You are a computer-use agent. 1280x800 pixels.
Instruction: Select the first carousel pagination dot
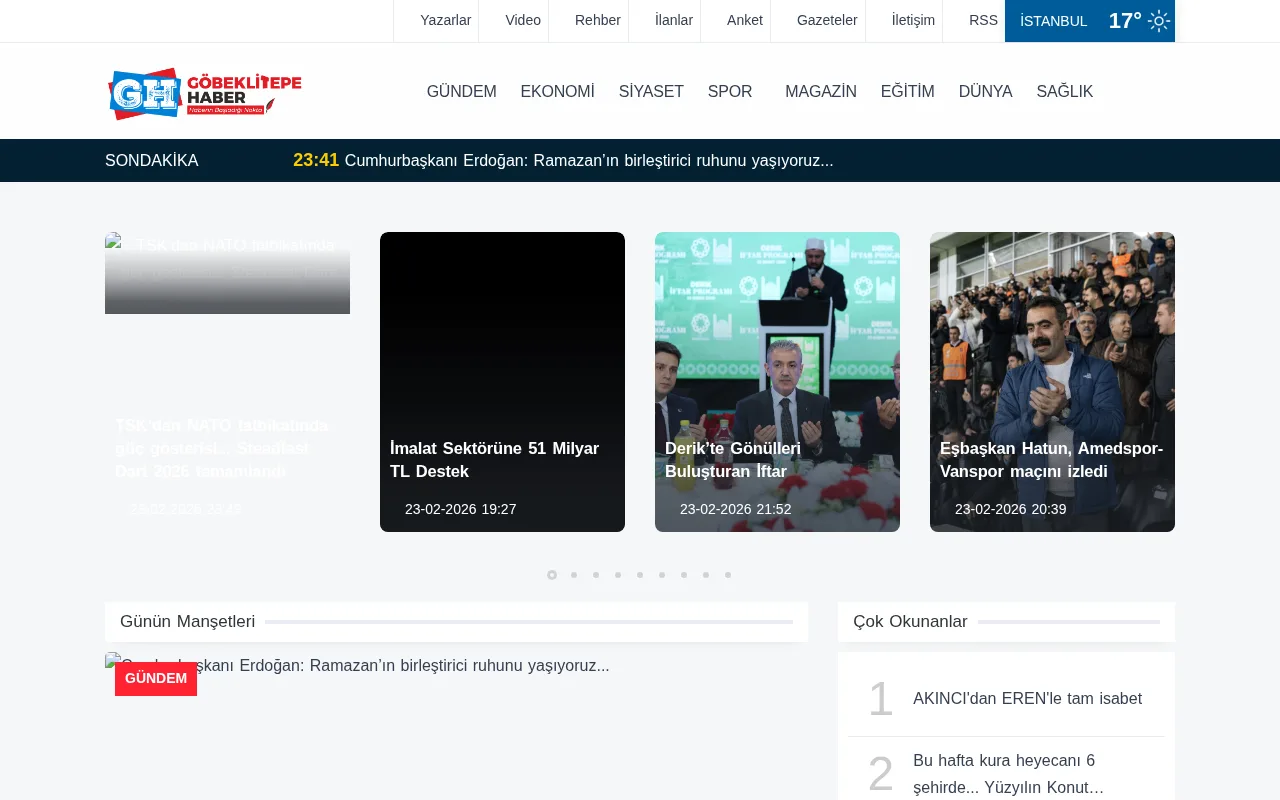551,575
